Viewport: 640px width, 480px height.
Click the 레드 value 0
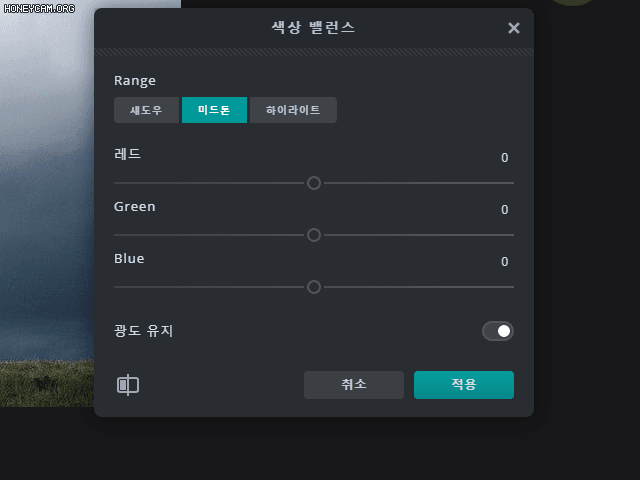(x=504, y=158)
